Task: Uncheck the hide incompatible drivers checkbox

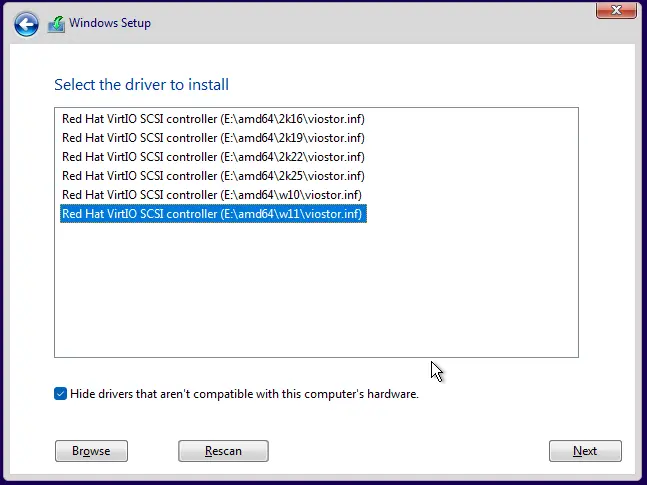Action: pos(61,394)
